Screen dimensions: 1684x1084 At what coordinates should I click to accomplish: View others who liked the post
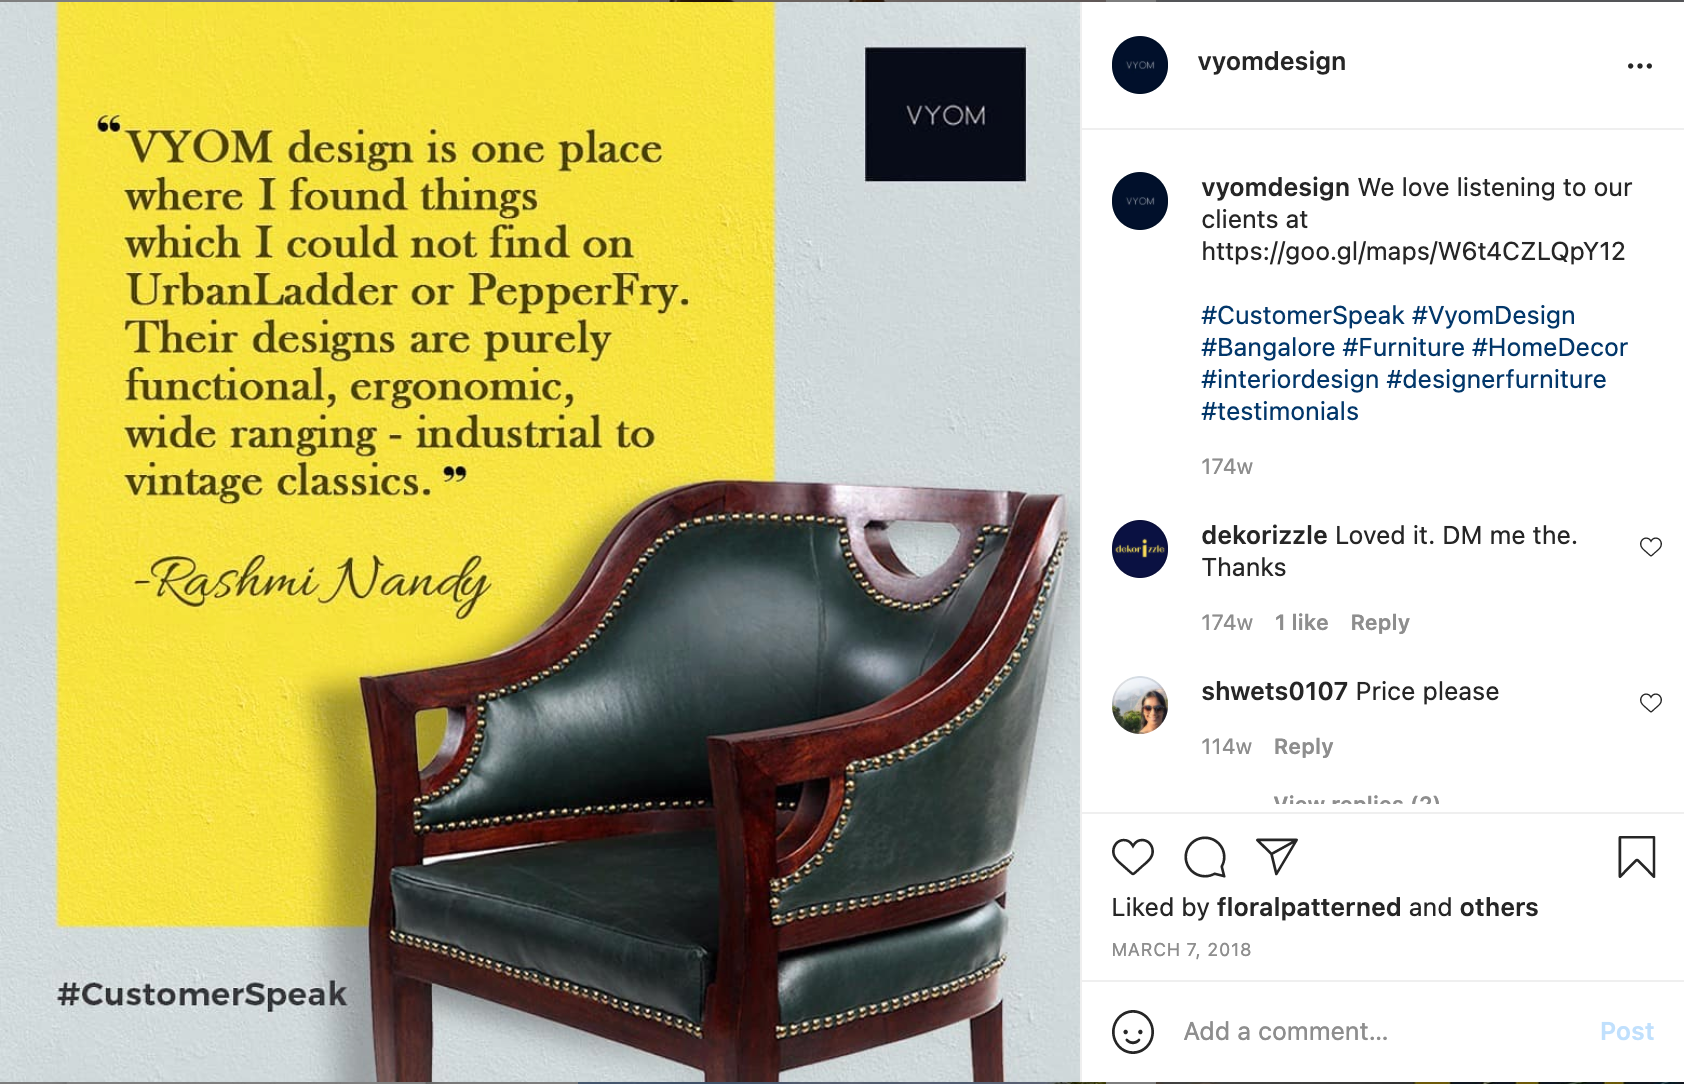[1498, 908]
